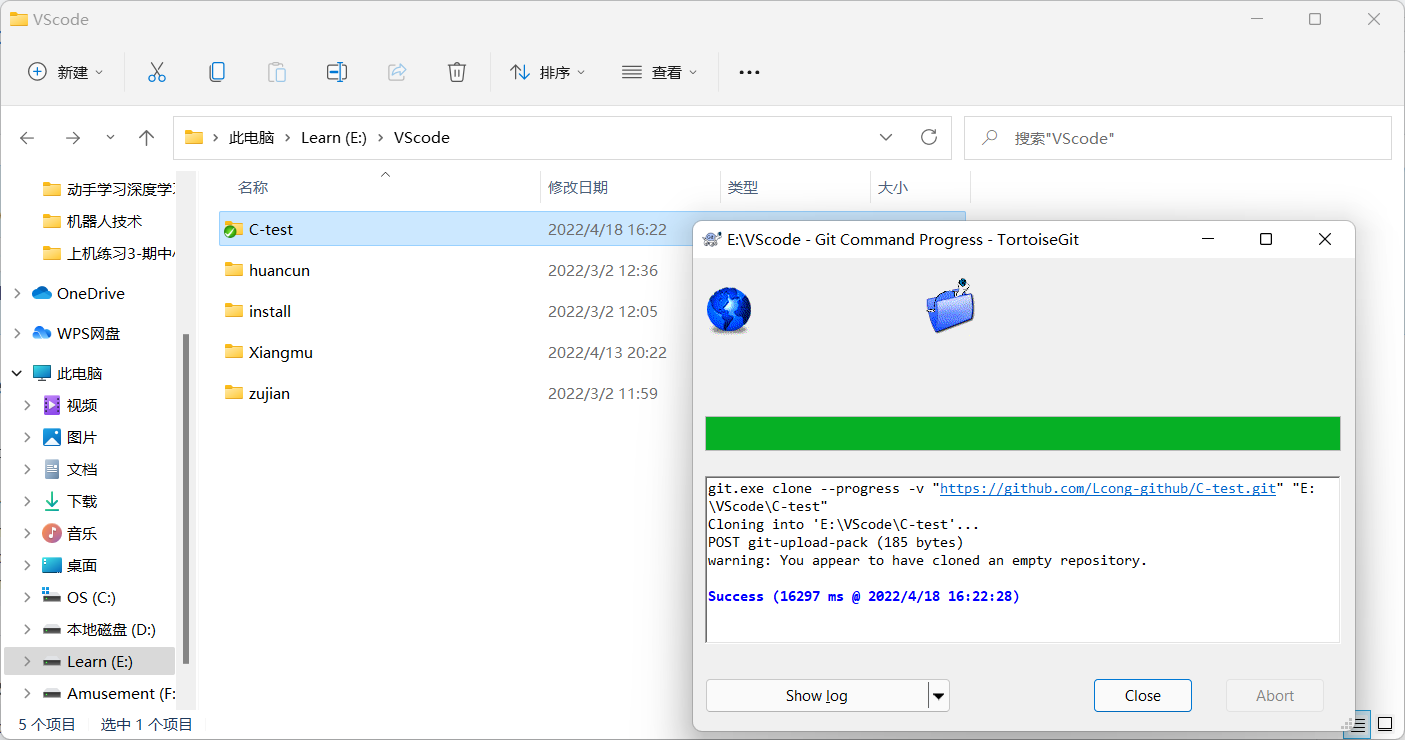
Task: Go up one directory with Up arrow
Action: click(x=146, y=138)
